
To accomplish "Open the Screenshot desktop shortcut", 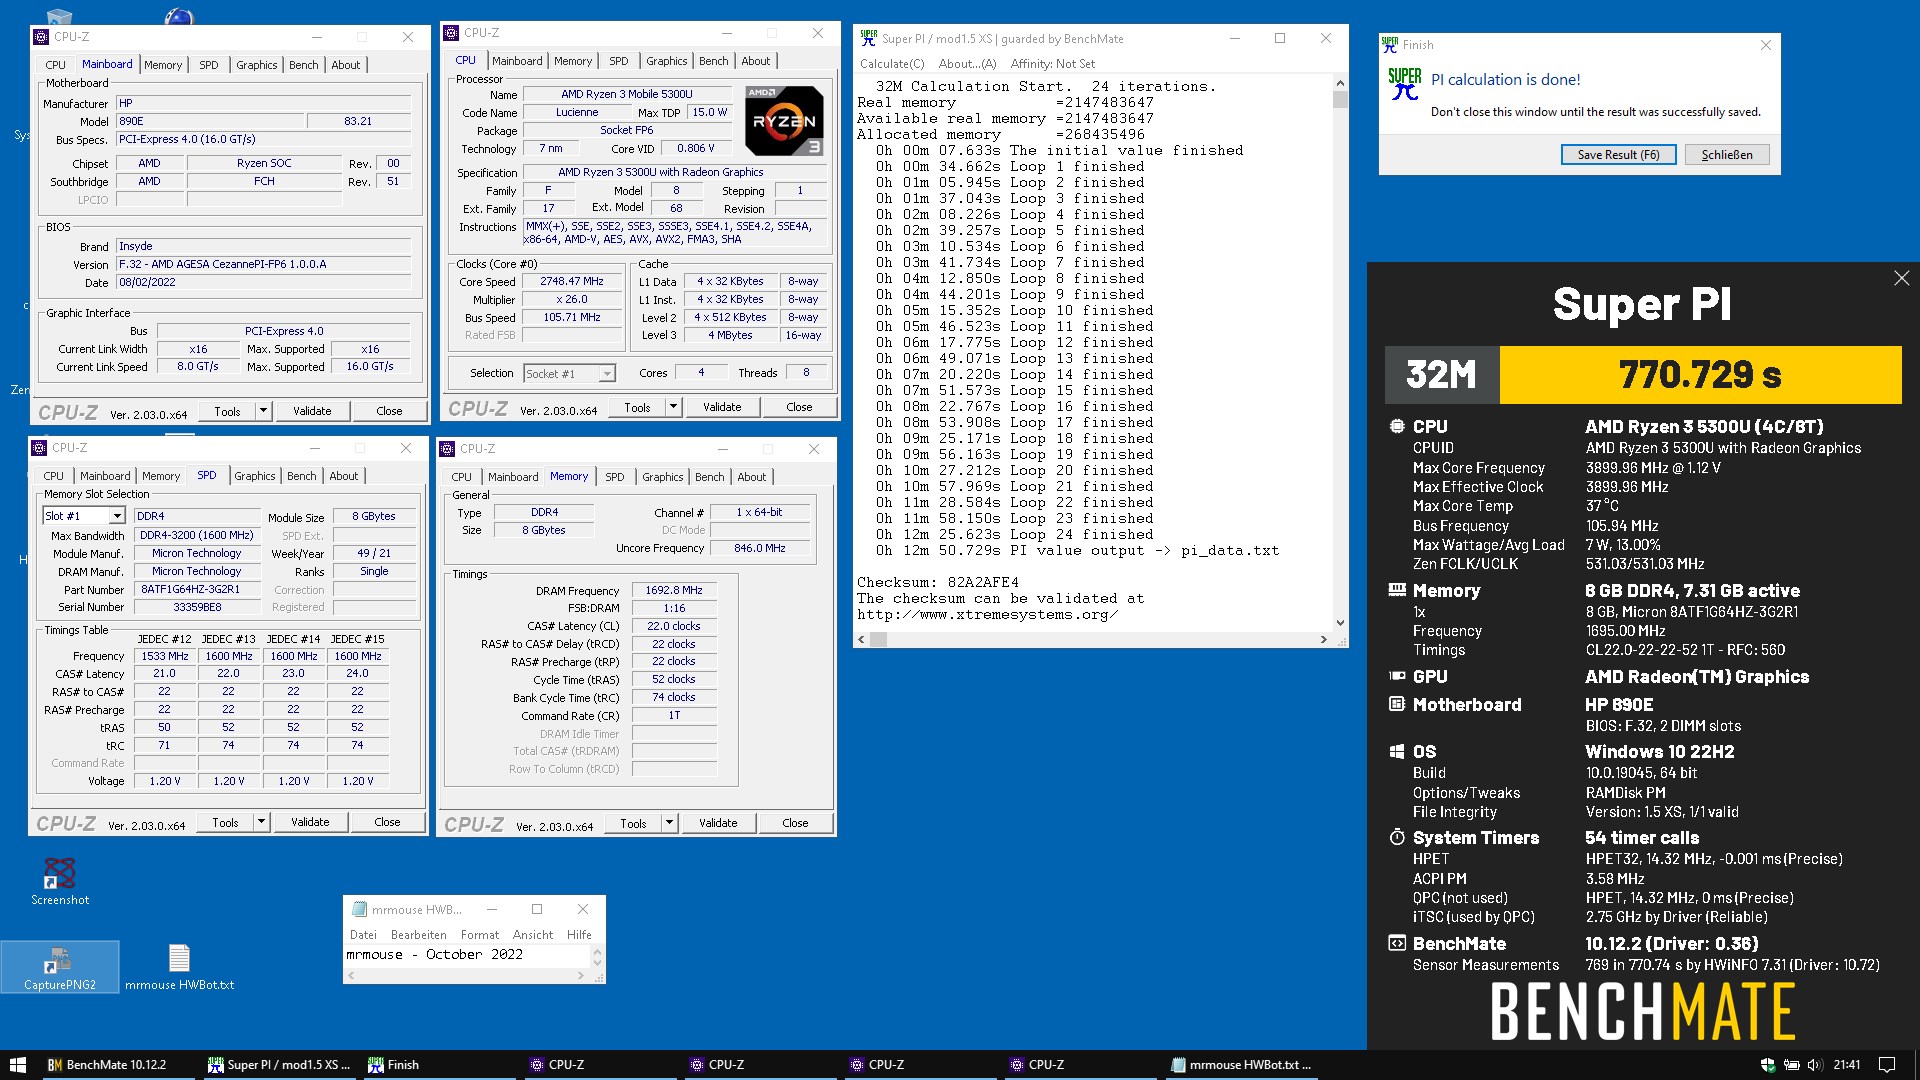I will 60,881.
